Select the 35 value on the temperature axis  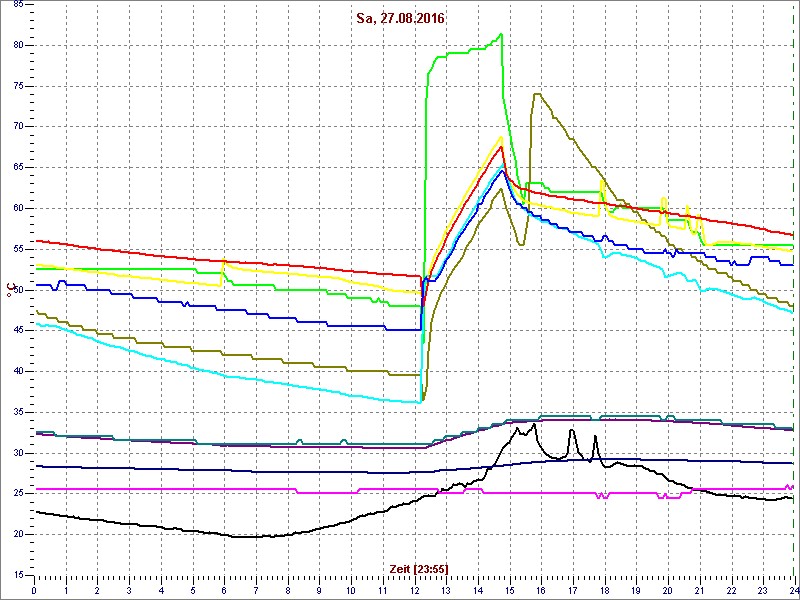pos(17,412)
